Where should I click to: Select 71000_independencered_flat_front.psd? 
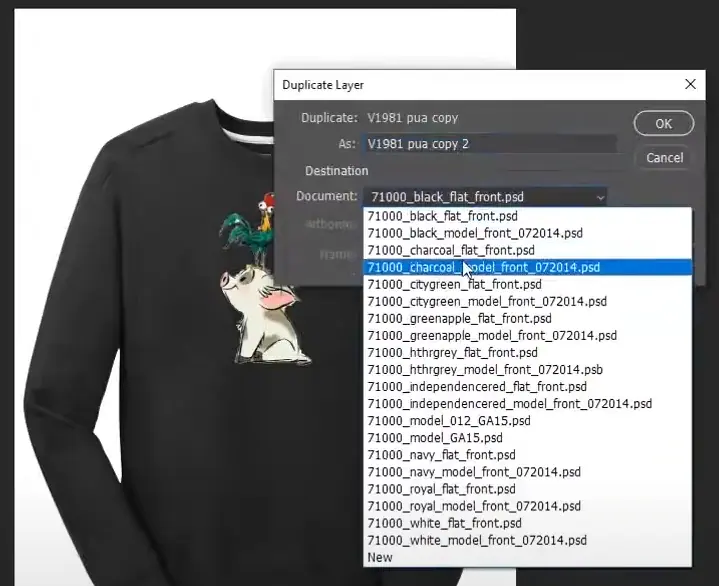(527, 387)
